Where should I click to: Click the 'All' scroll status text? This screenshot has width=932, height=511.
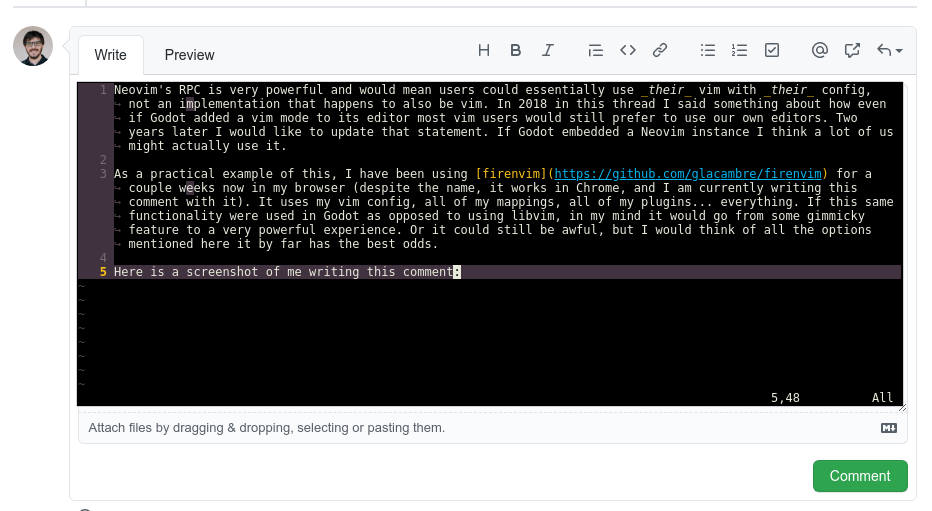tap(882, 398)
